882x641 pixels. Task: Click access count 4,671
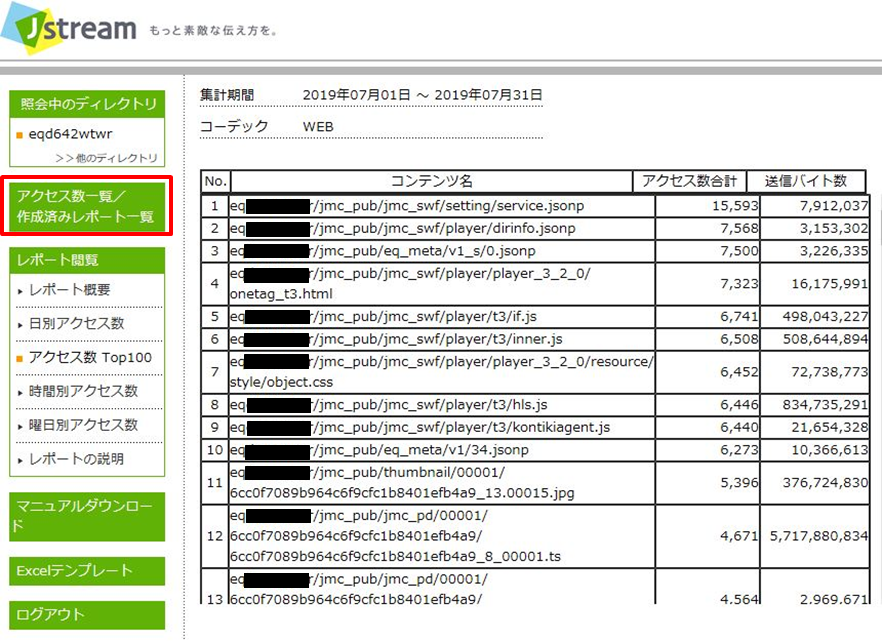[739, 536]
